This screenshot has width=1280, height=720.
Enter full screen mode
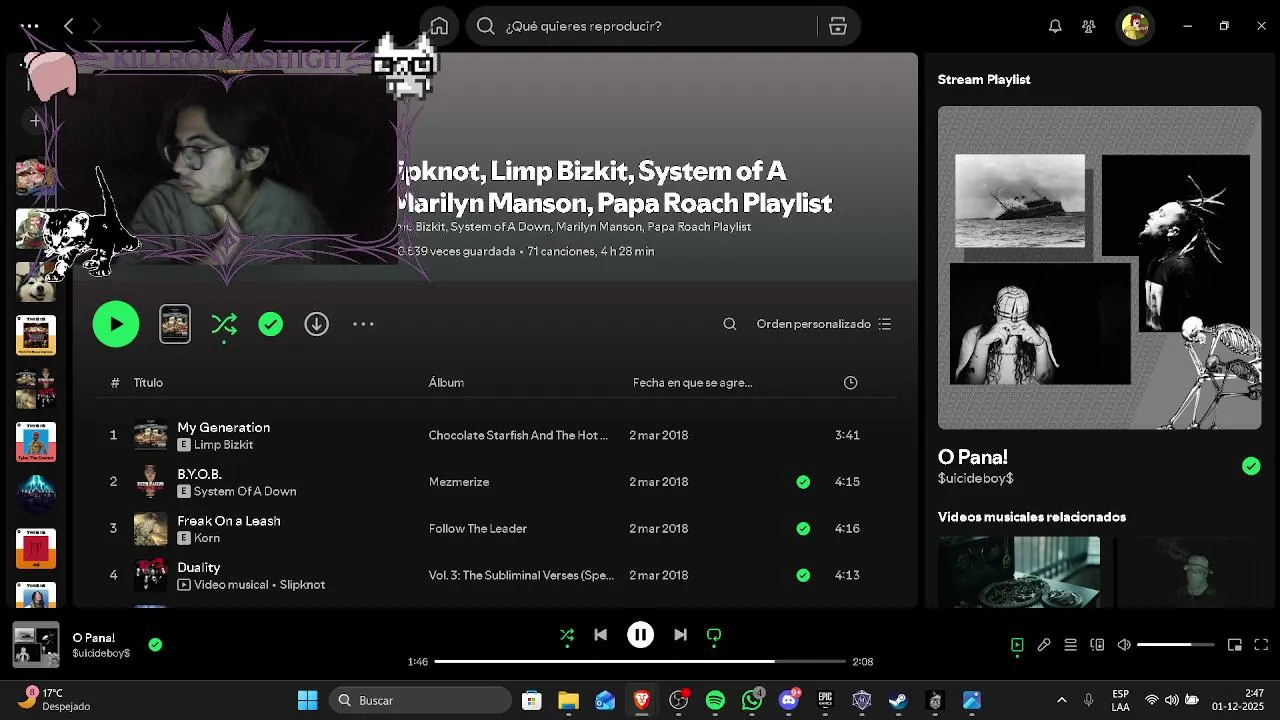tap(1261, 645)
